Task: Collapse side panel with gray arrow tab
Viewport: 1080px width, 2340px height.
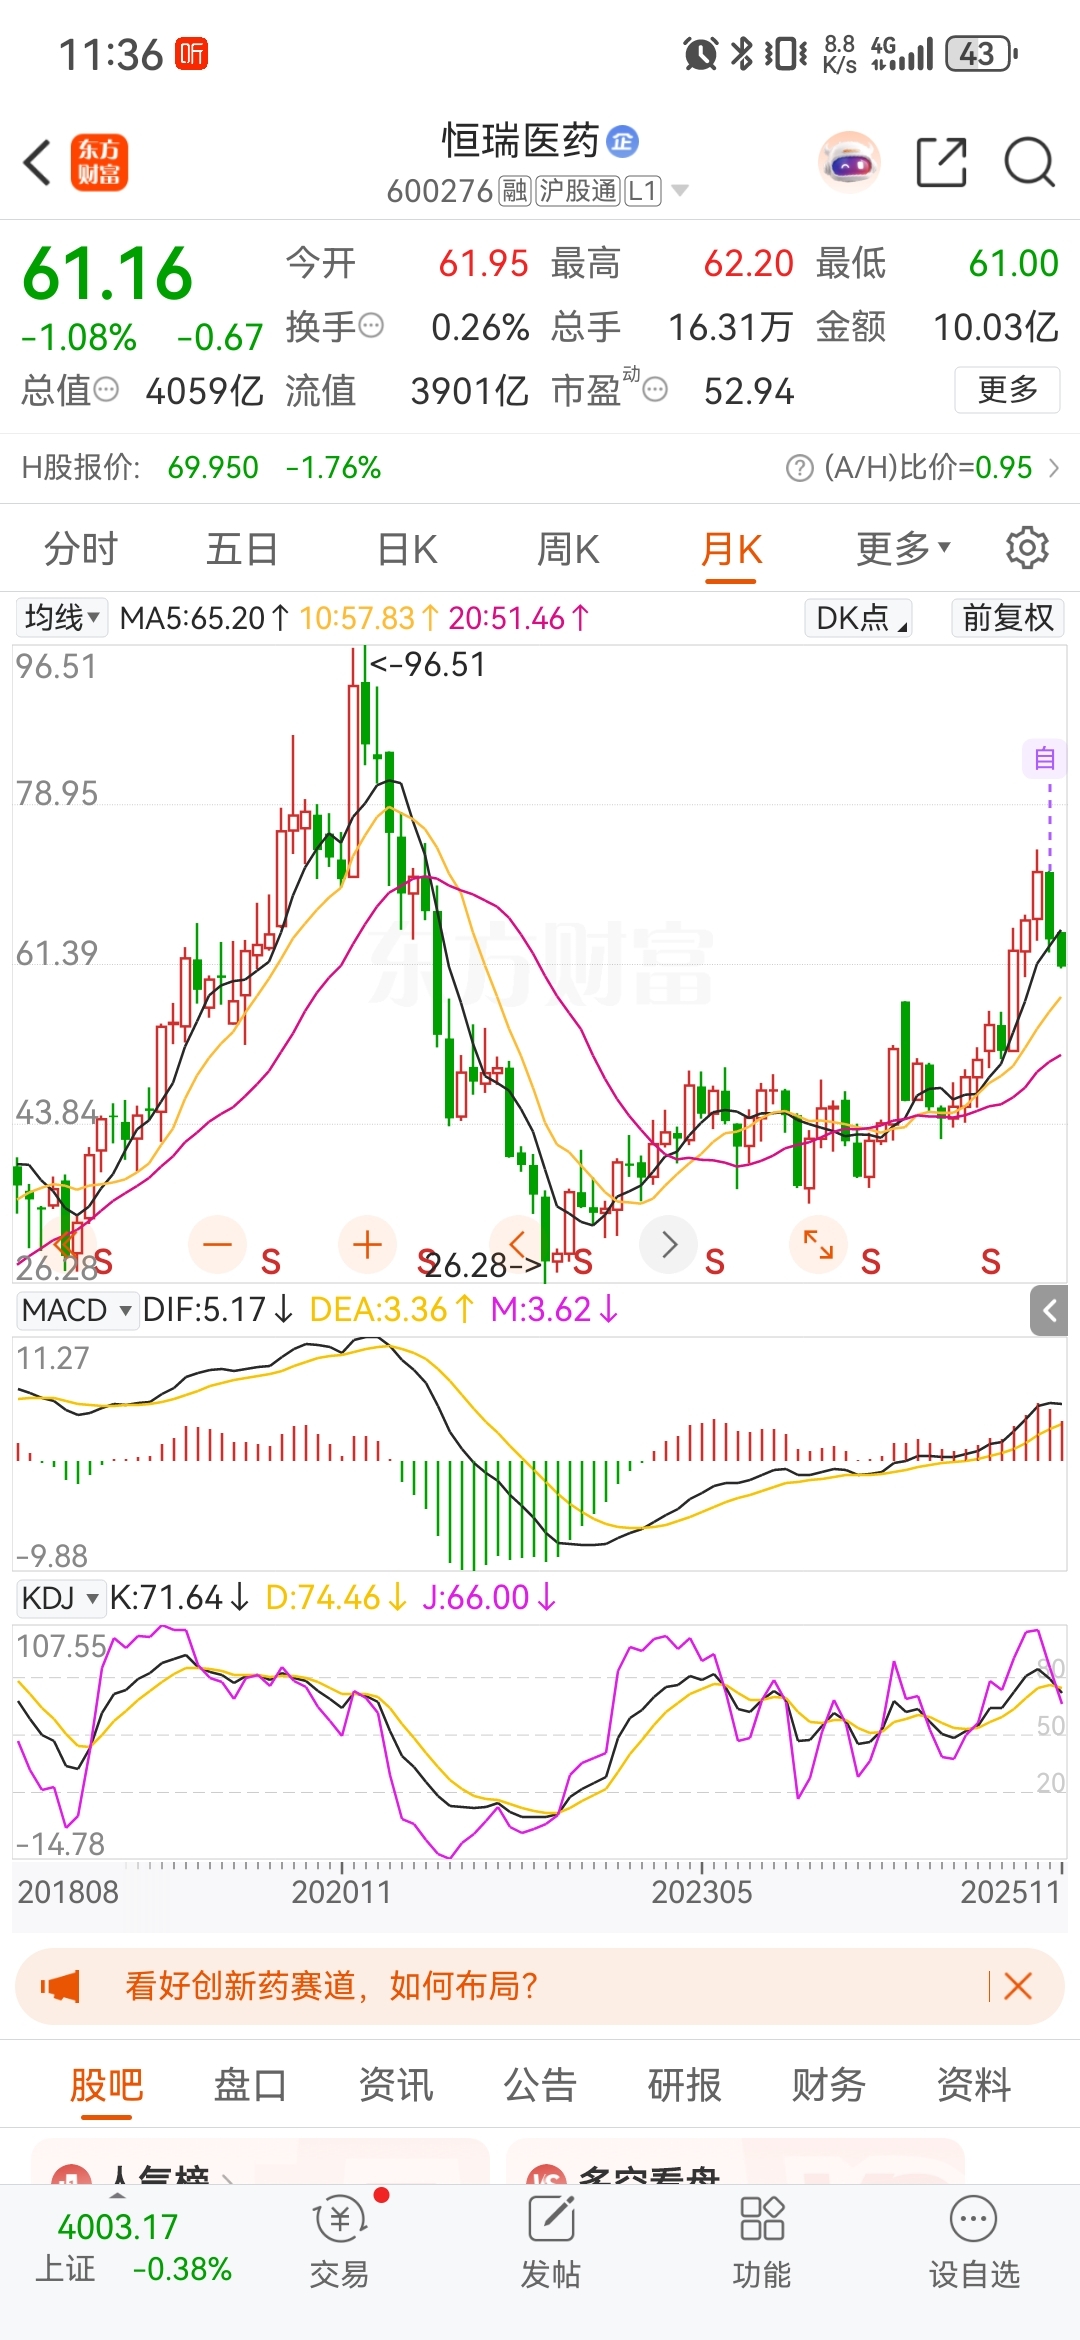Action: pos(1049,1311)
